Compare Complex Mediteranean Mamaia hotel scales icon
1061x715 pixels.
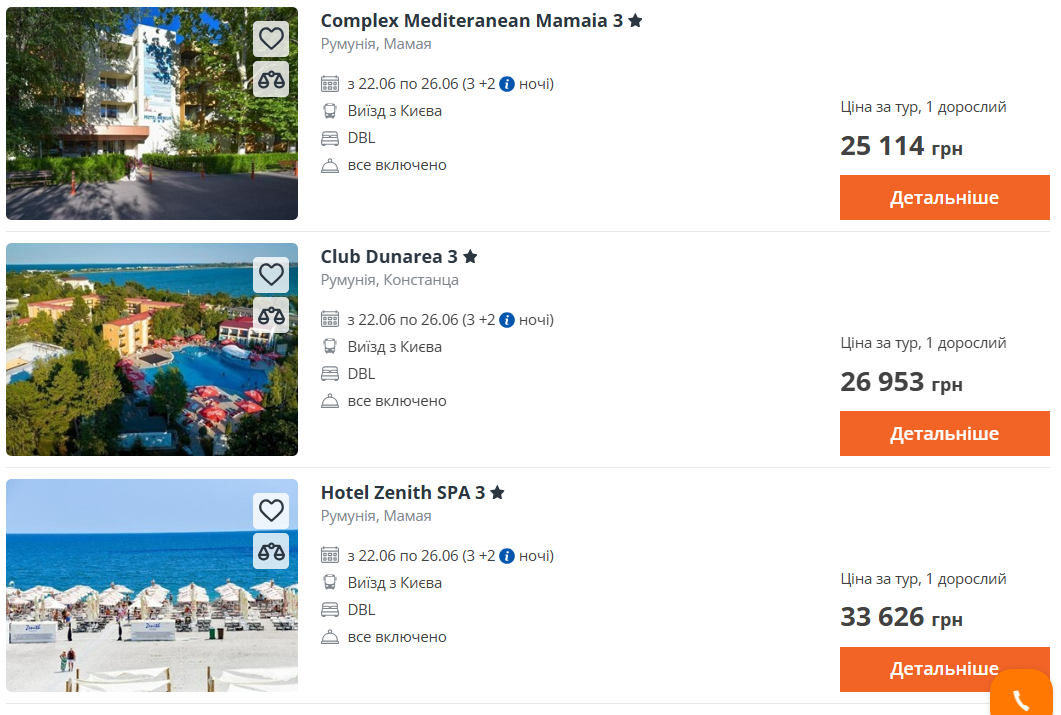tap(271, 79)
